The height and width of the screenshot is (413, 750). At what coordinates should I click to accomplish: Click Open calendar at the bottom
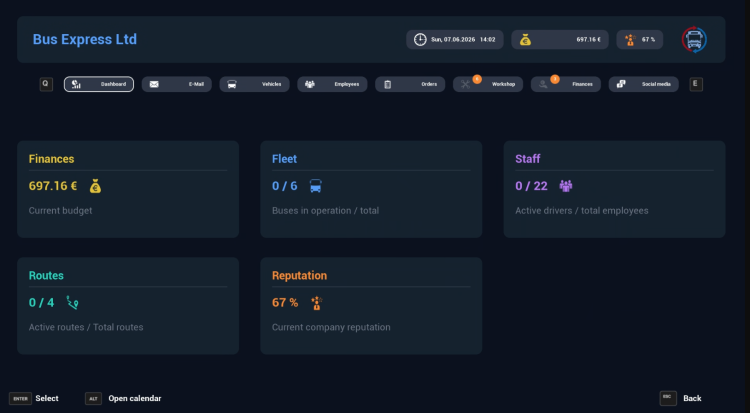point(134,398)
